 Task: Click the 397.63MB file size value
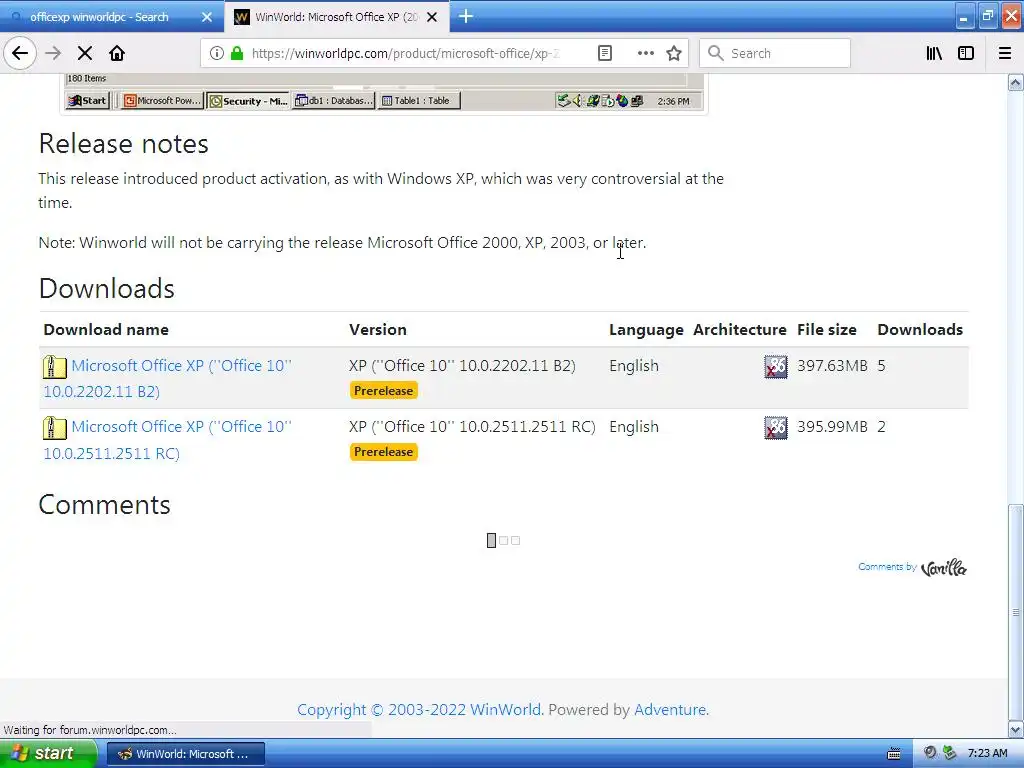click(832, 366)
